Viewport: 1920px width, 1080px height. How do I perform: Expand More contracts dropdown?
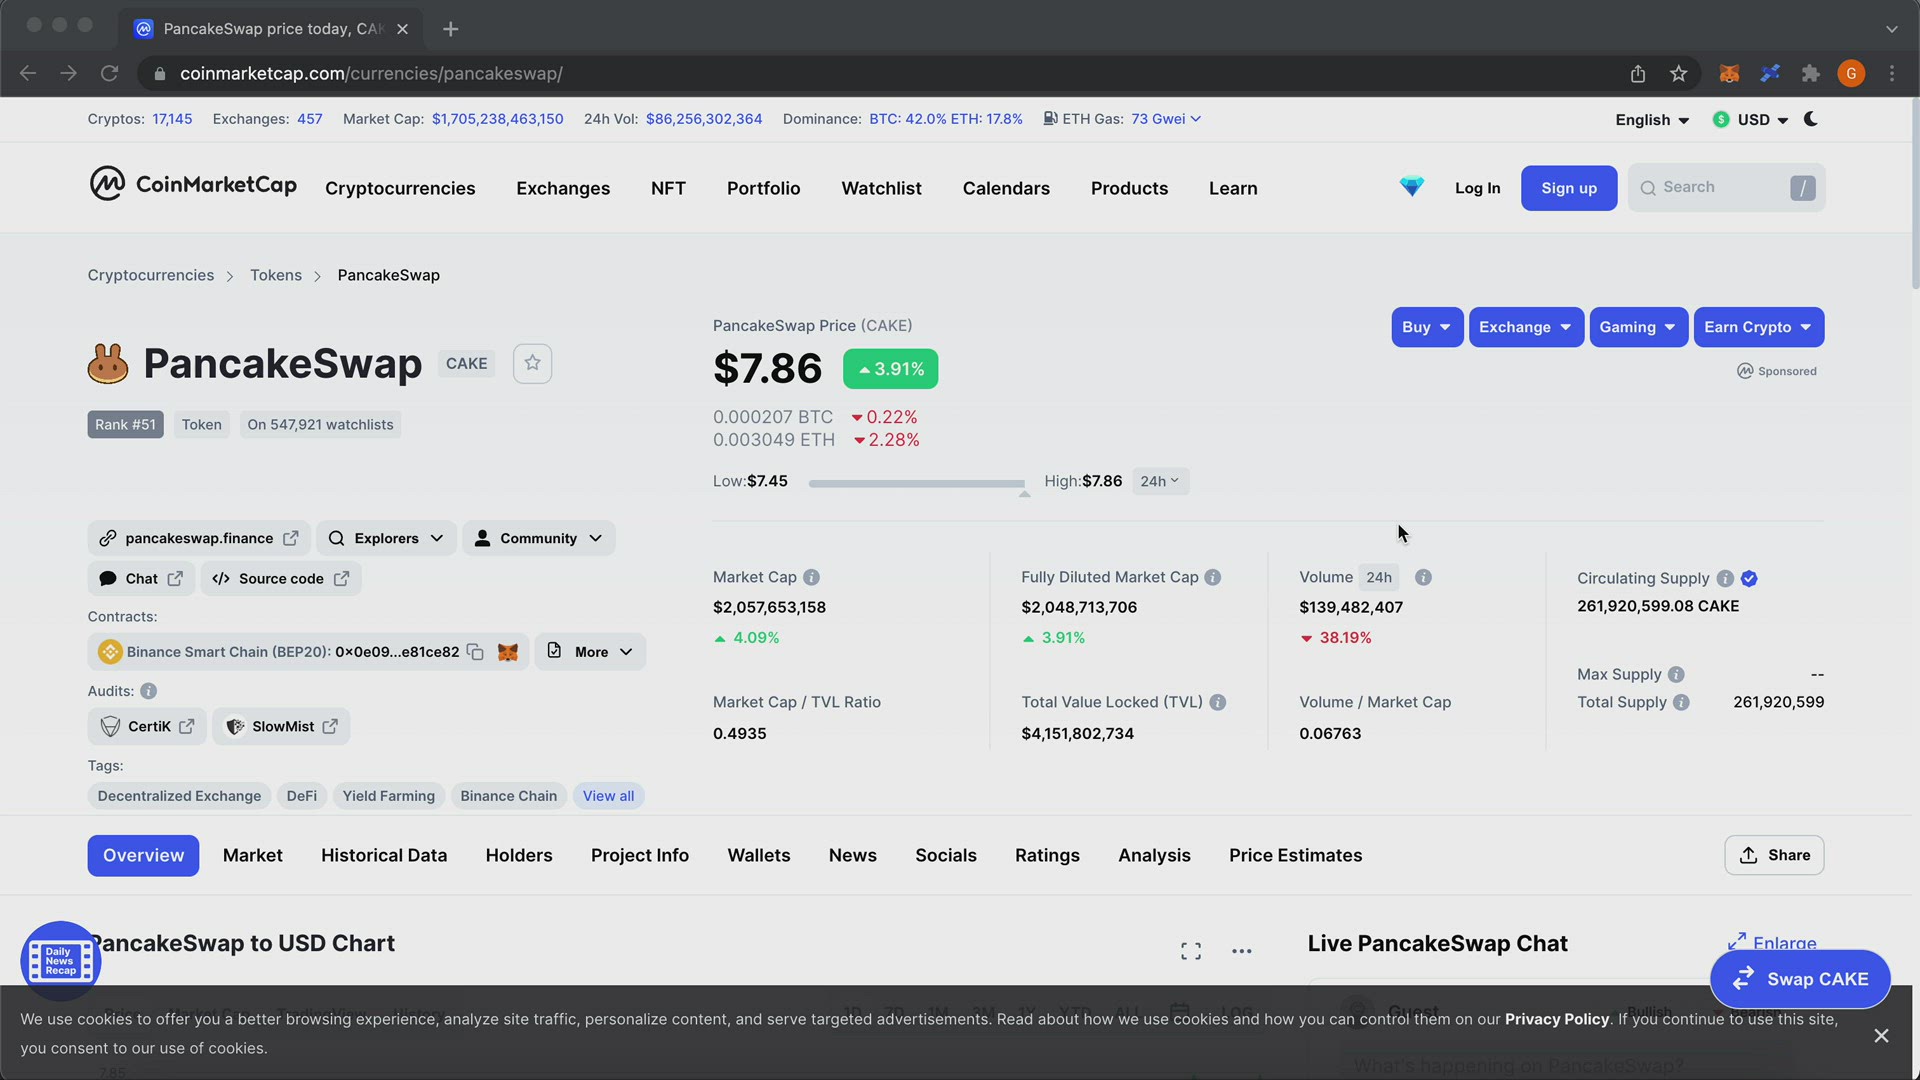click(590, 652)
